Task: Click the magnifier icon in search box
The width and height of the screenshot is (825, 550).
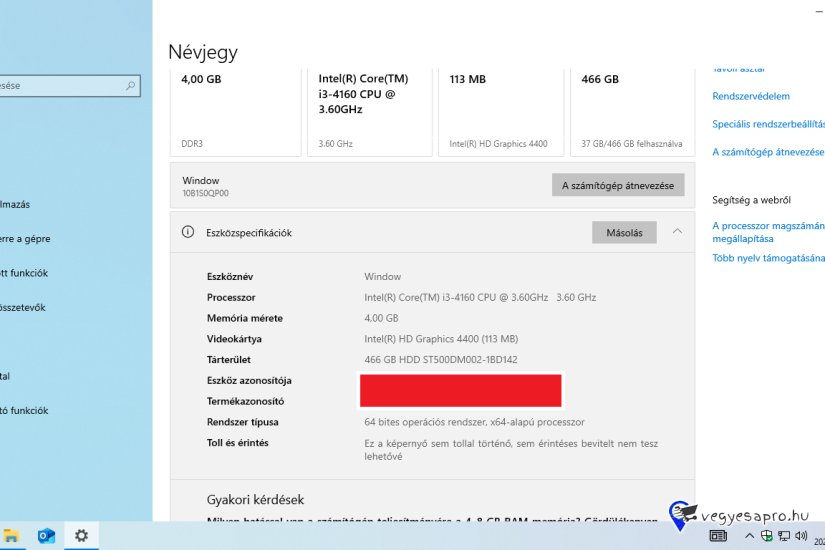Action: 130,86
